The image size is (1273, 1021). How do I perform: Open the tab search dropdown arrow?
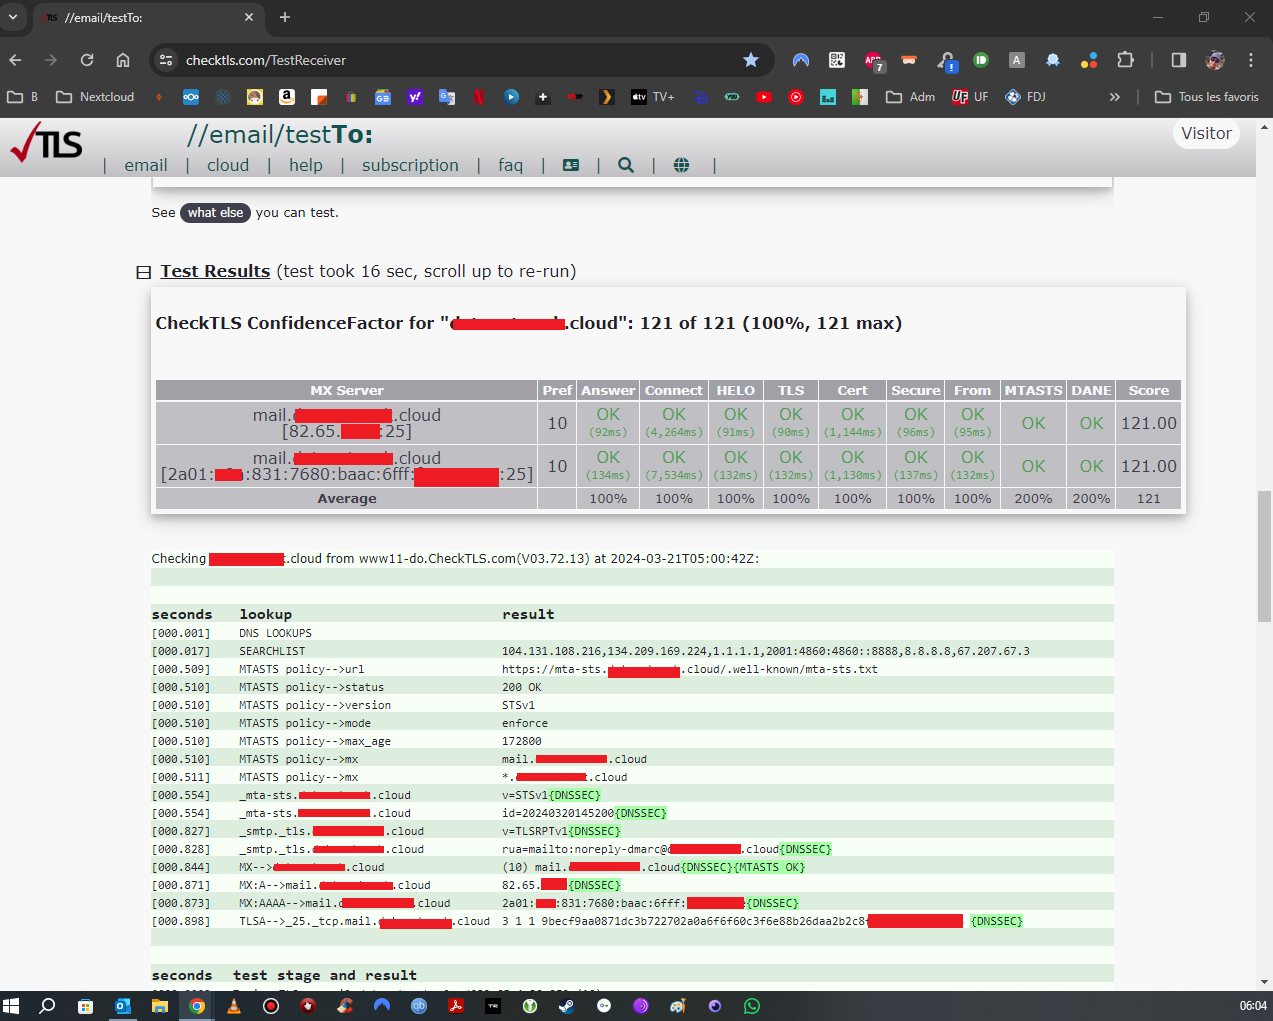click(x=13, y=17)
